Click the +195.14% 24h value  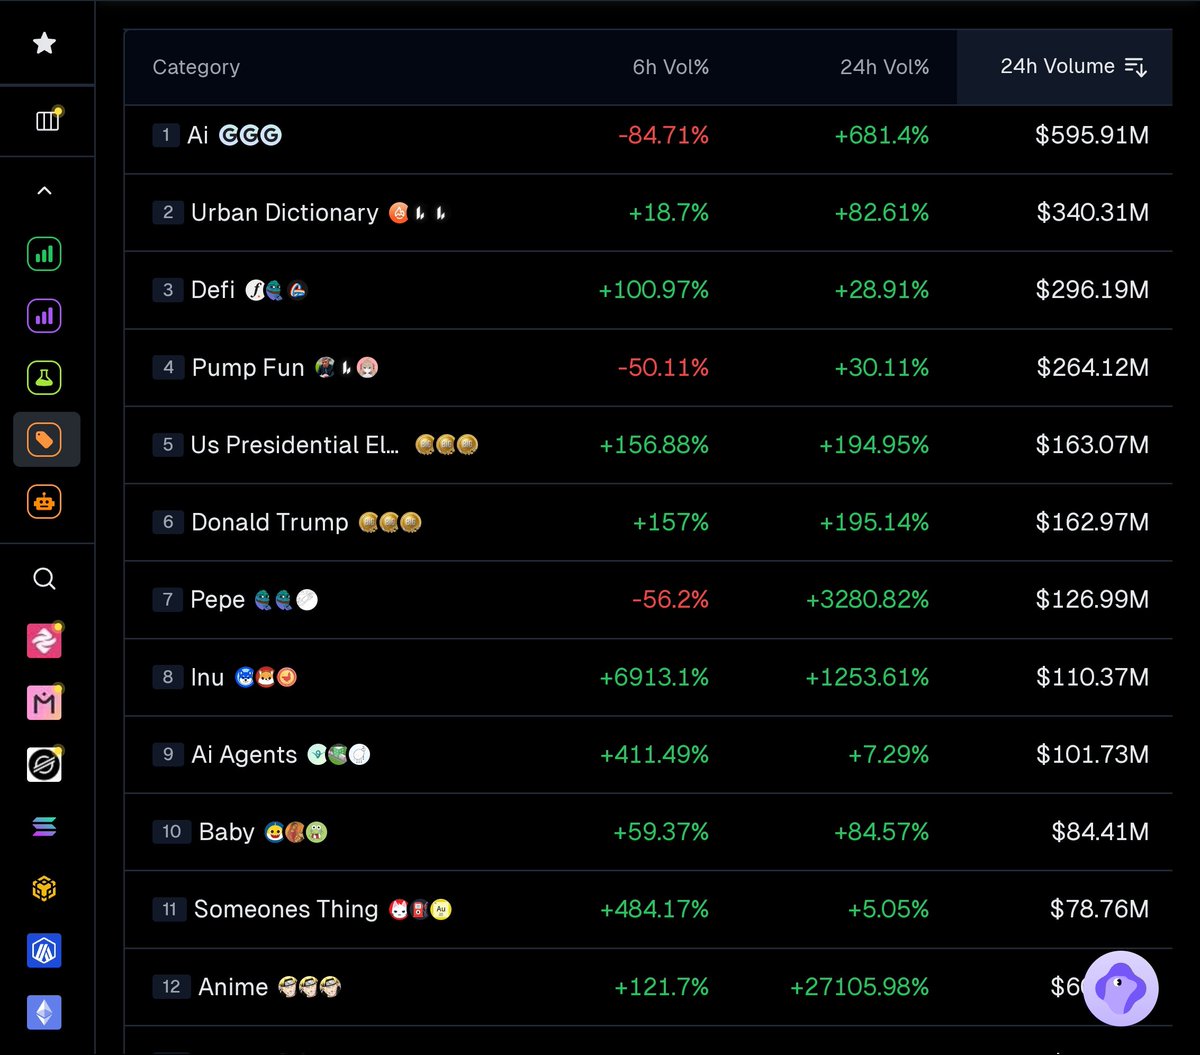874,522
